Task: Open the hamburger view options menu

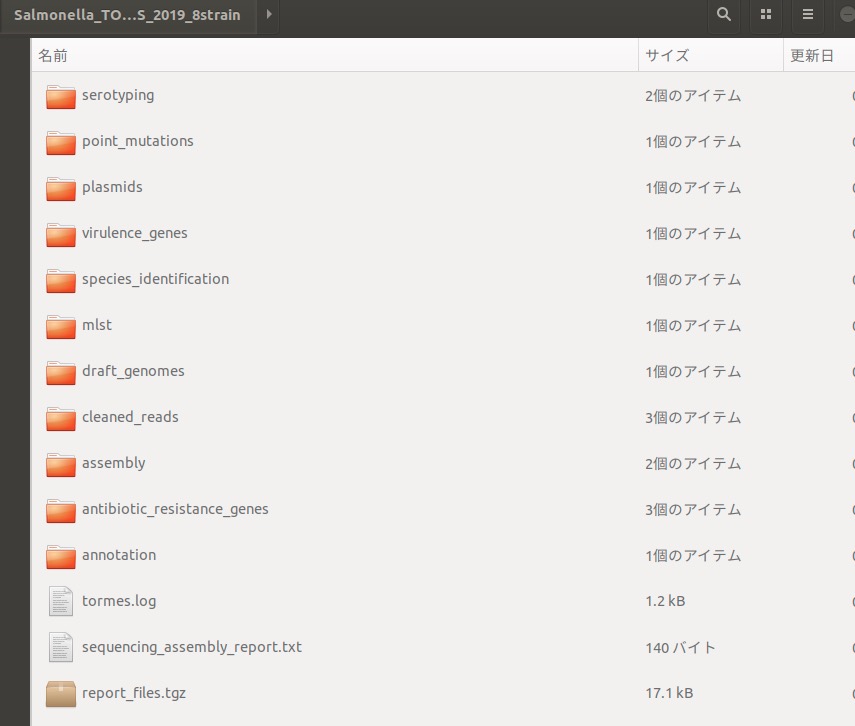Action: [808, 14]
